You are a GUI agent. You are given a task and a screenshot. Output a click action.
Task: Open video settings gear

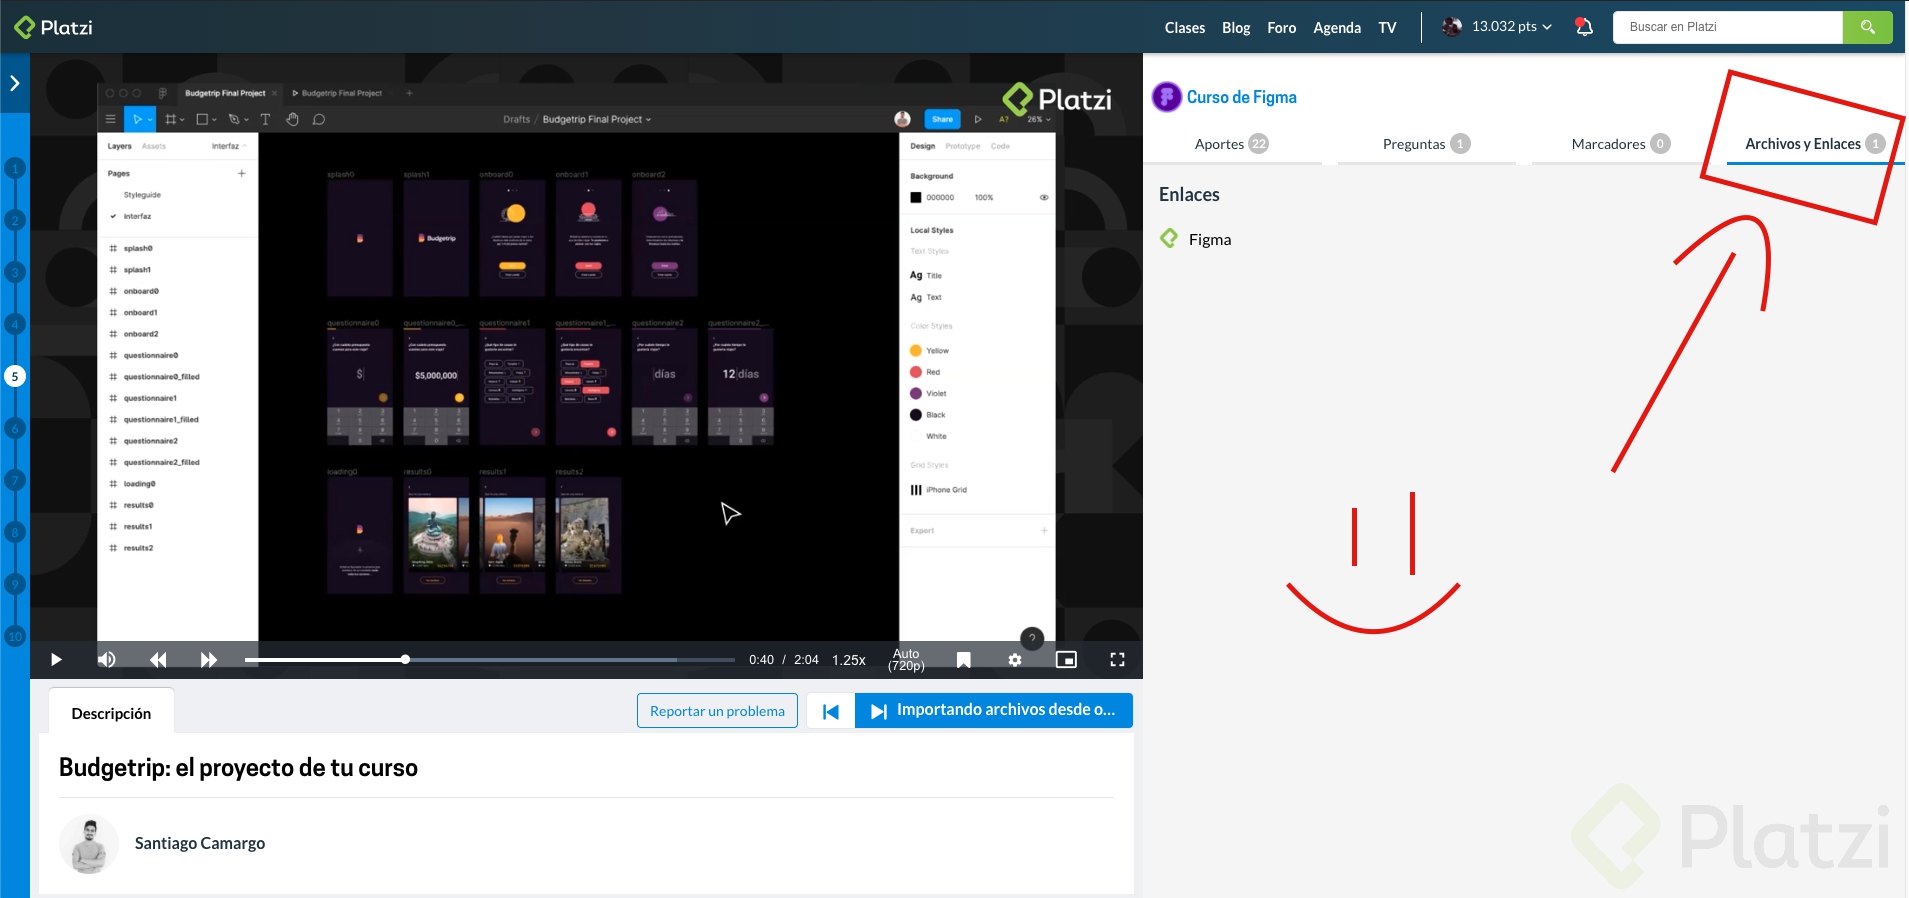coord(1015,660)
